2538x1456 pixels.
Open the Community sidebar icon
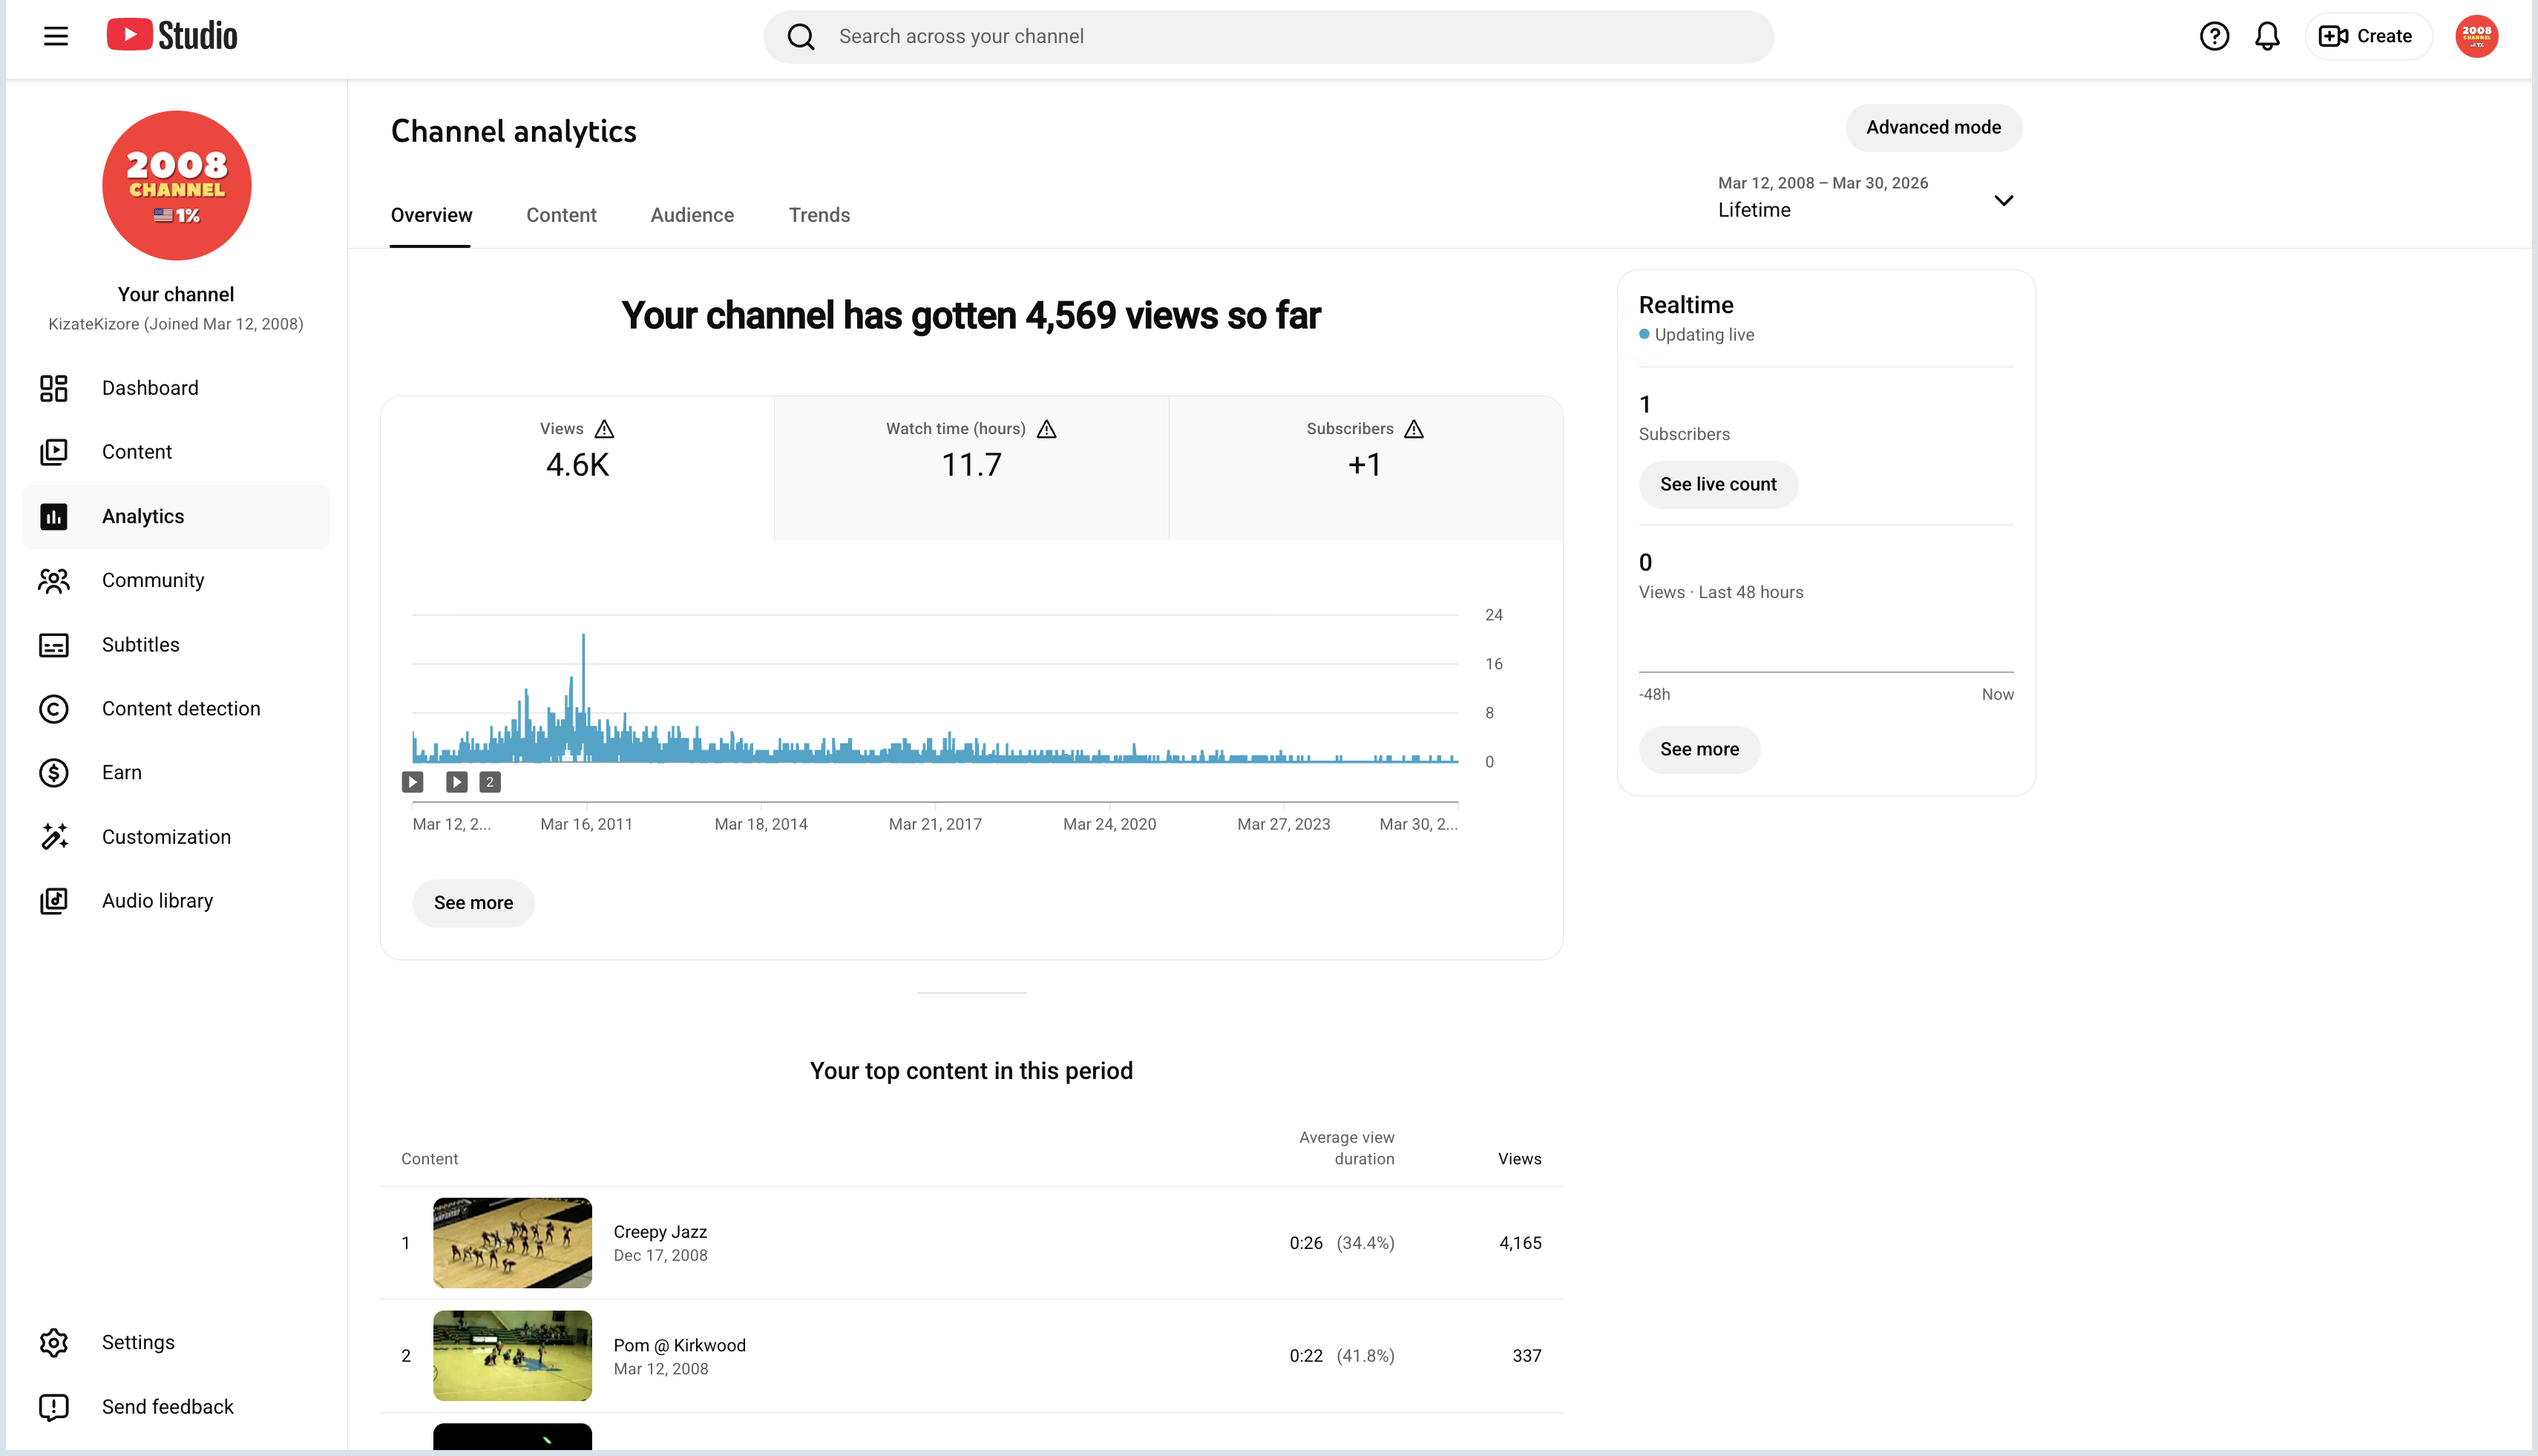pyautogui.click(x=54, y=581)
